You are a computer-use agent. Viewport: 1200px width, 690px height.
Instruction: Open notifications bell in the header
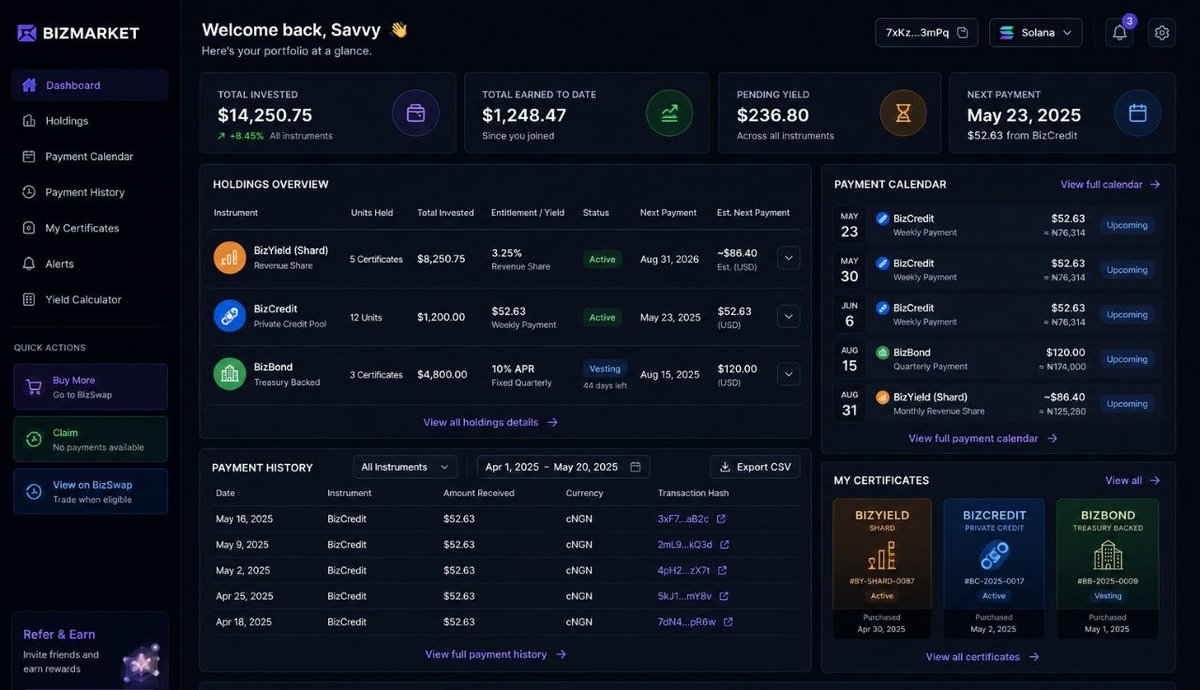tap(1119, 32)
